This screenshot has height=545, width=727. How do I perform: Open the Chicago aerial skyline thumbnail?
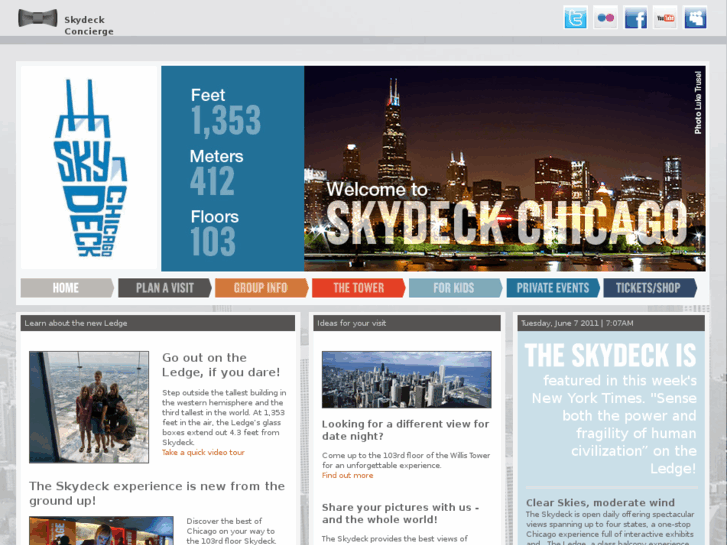(x=407, y=379)
